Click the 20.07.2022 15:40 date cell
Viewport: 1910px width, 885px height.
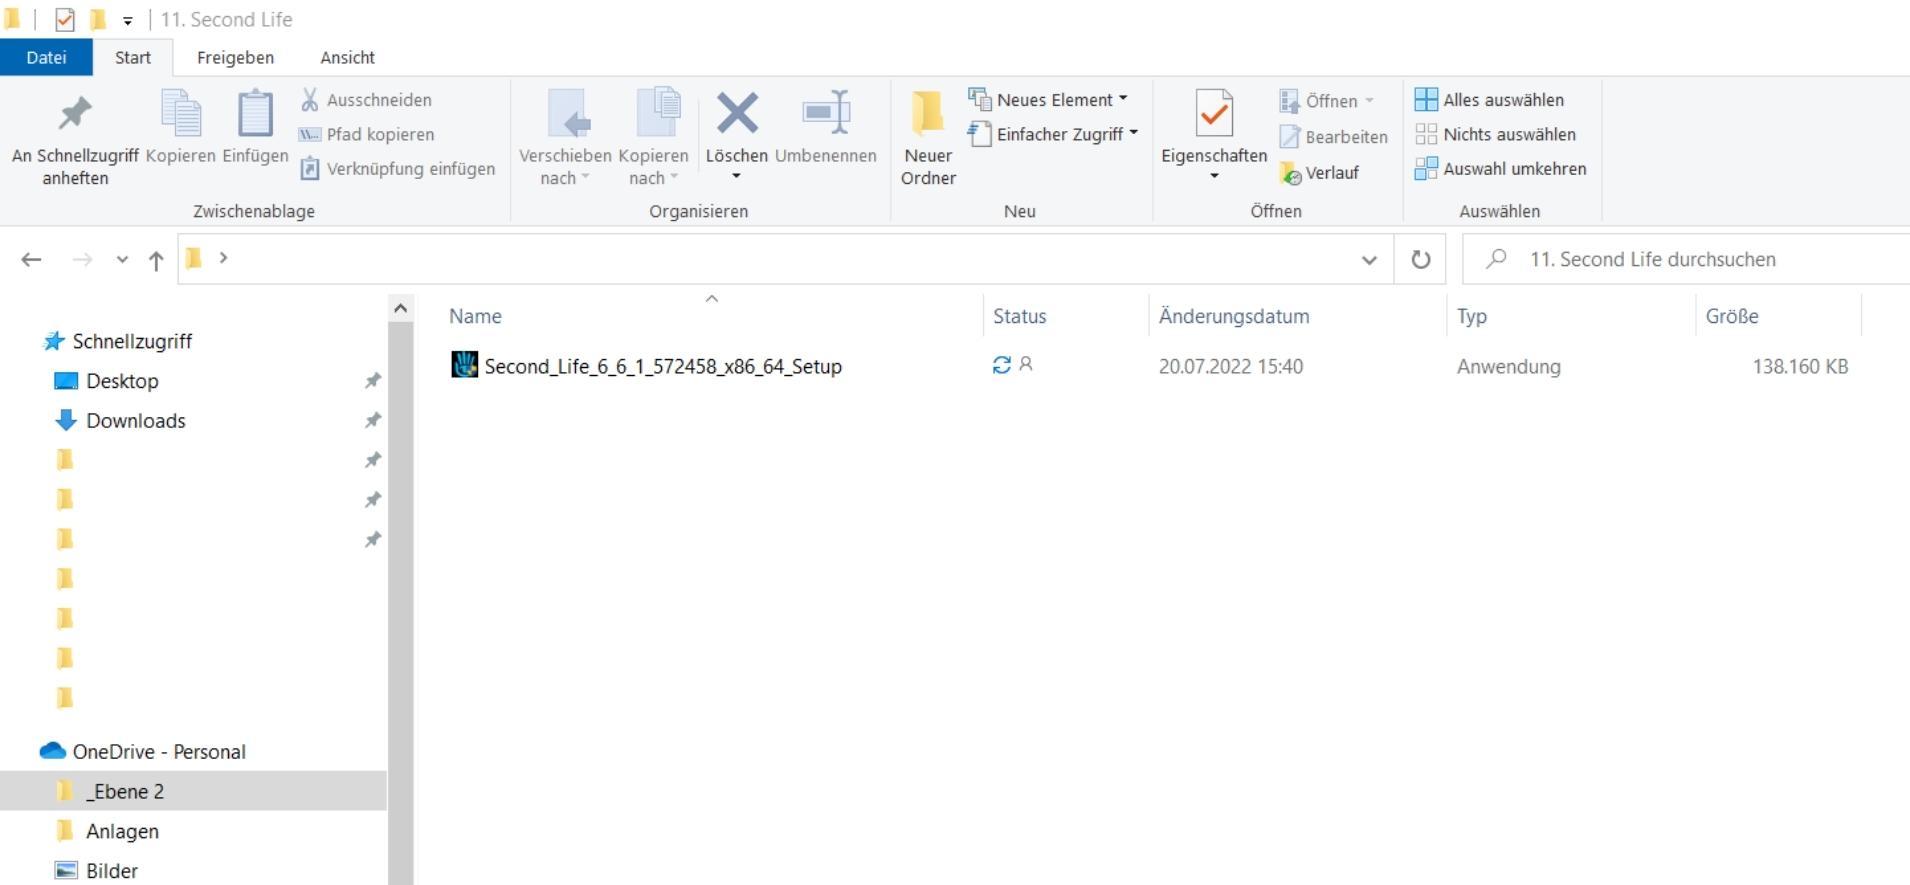coord(1231,366)
